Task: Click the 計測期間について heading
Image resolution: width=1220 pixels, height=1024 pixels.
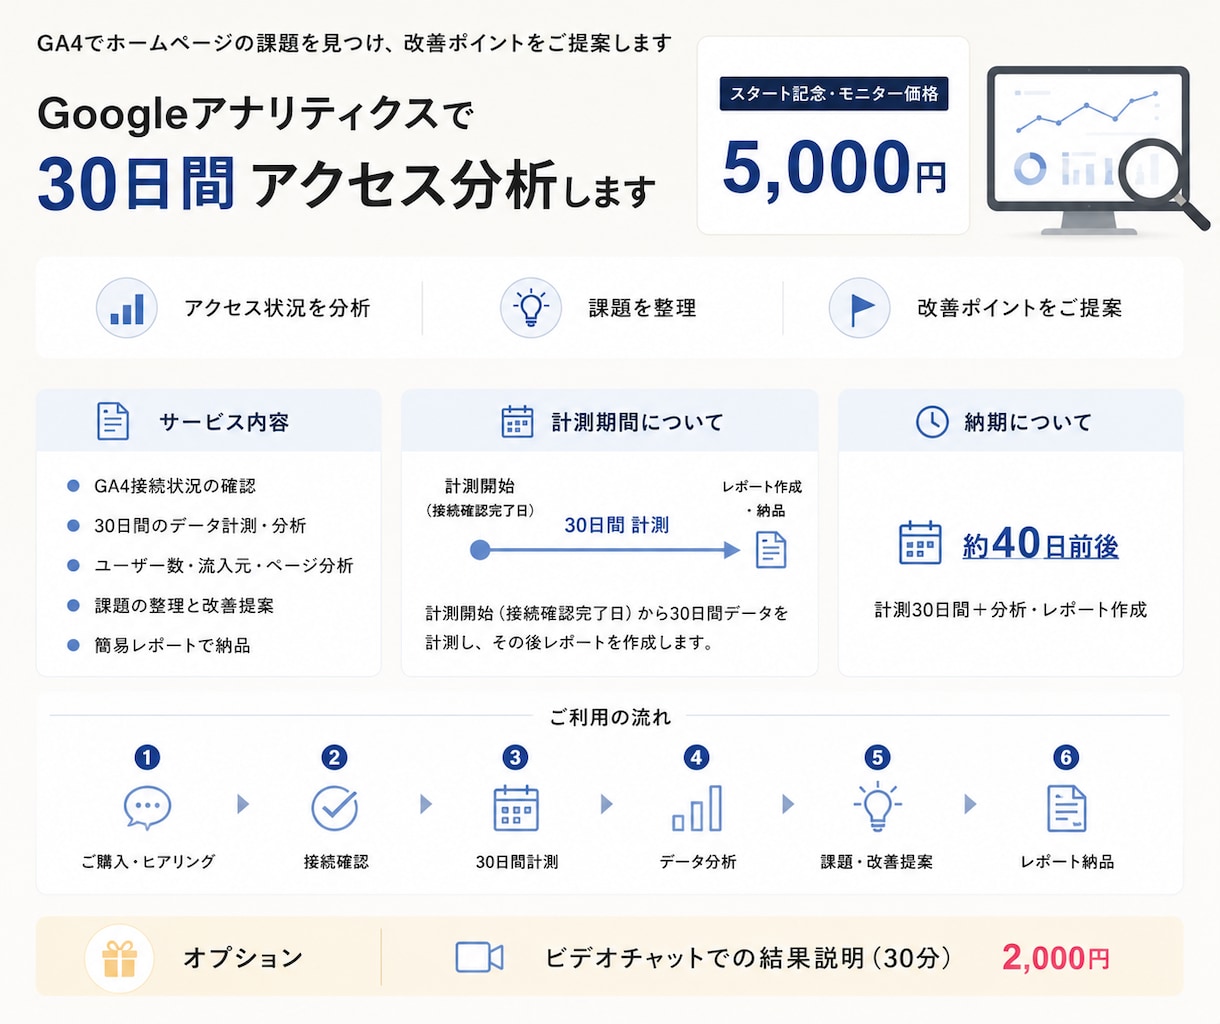Action: (x=637, y=422)
